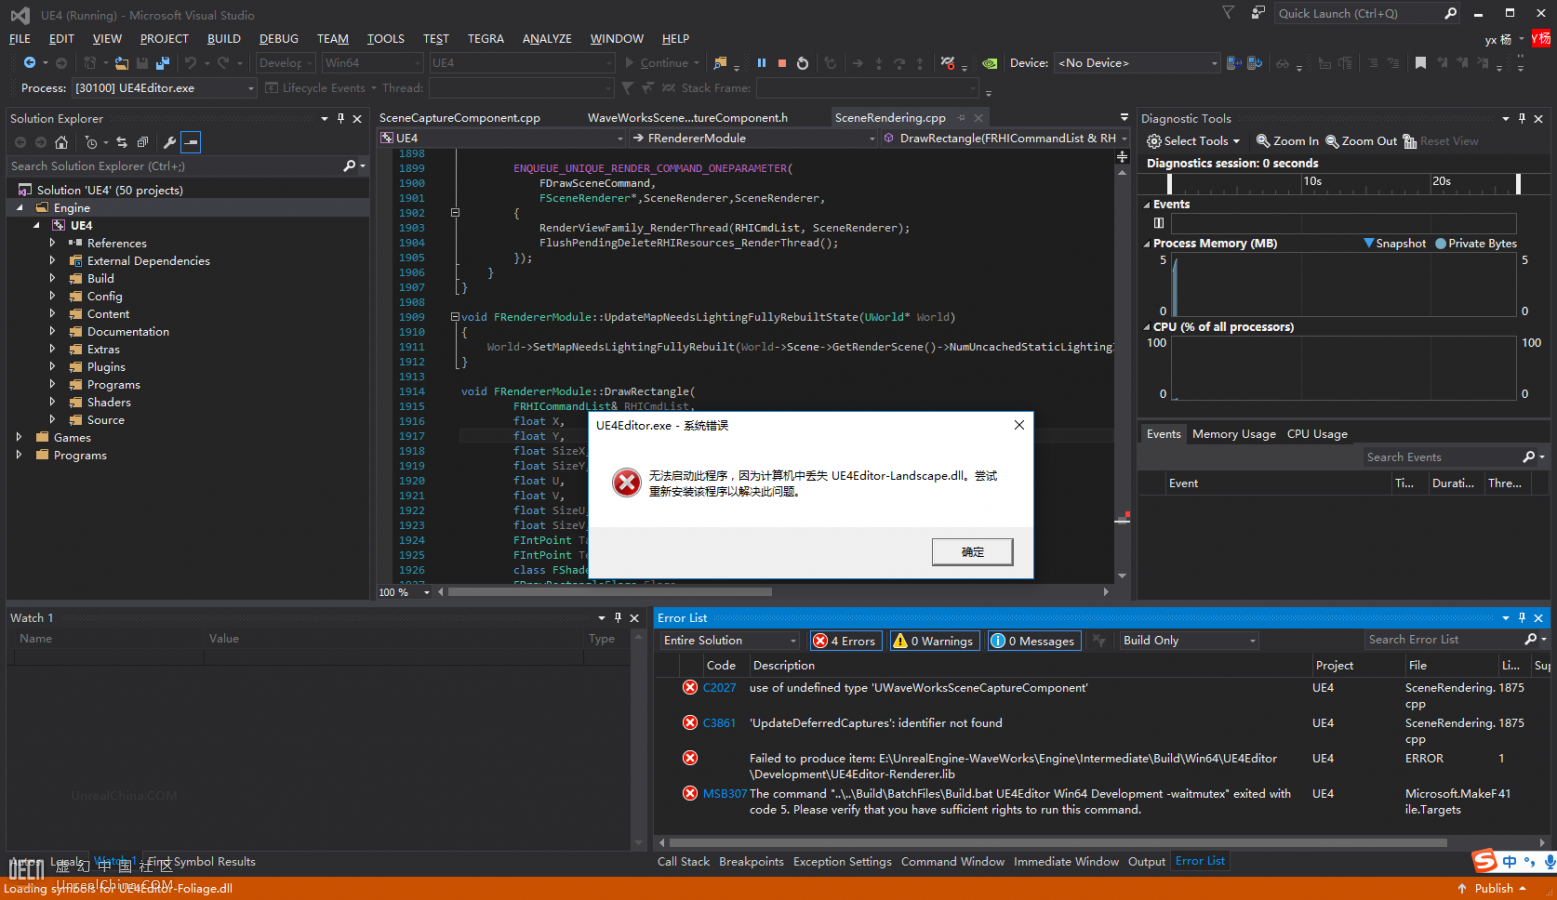Screen dimensions: 1557x900
Task: Open Select Tools gear menu
Action: 1193,141
